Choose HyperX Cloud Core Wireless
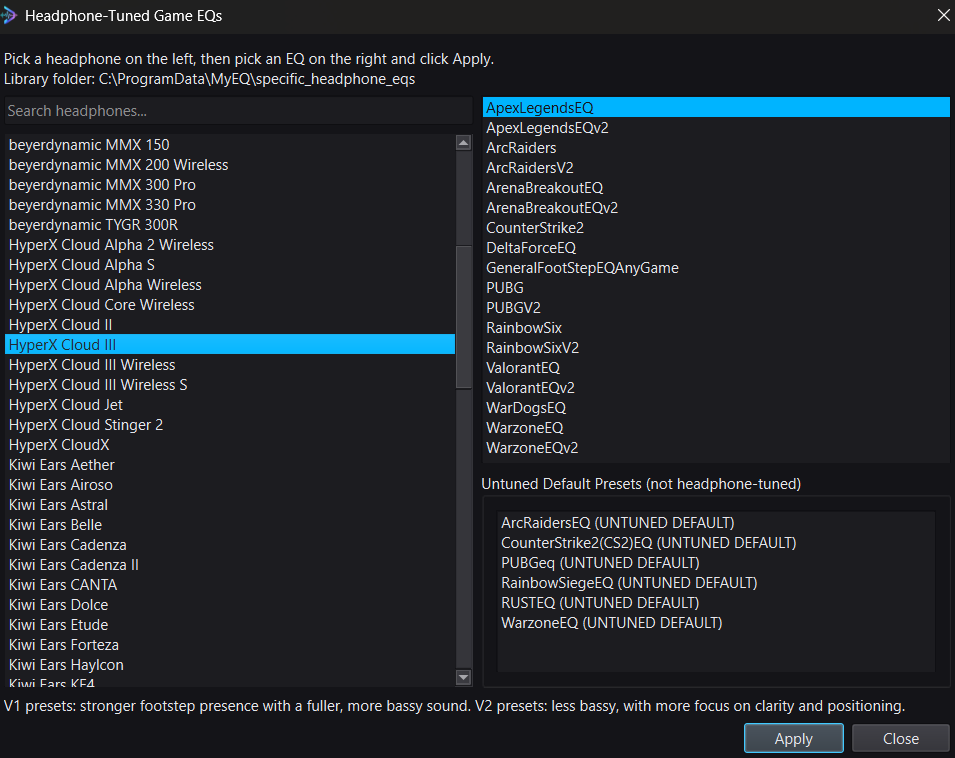 tap(230, 305)
